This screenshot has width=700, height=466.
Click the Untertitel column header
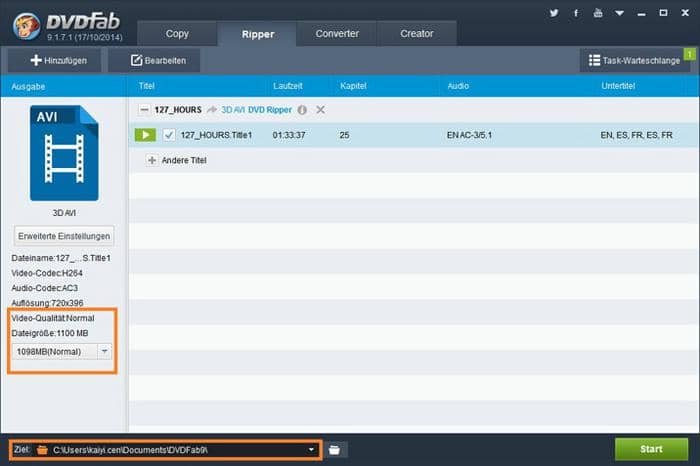[x=618, y=86]
